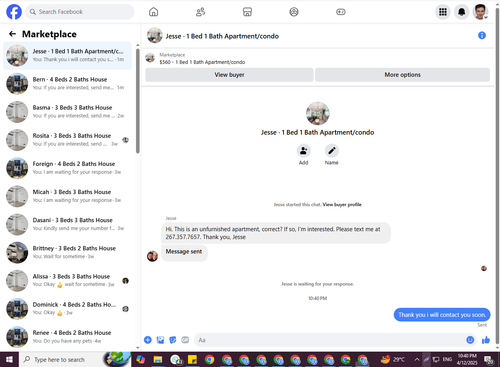The width and height of the screenshot is (500, 367).
Task: Click the pencil Name edit icon
Action: click(x=332, y=151)
